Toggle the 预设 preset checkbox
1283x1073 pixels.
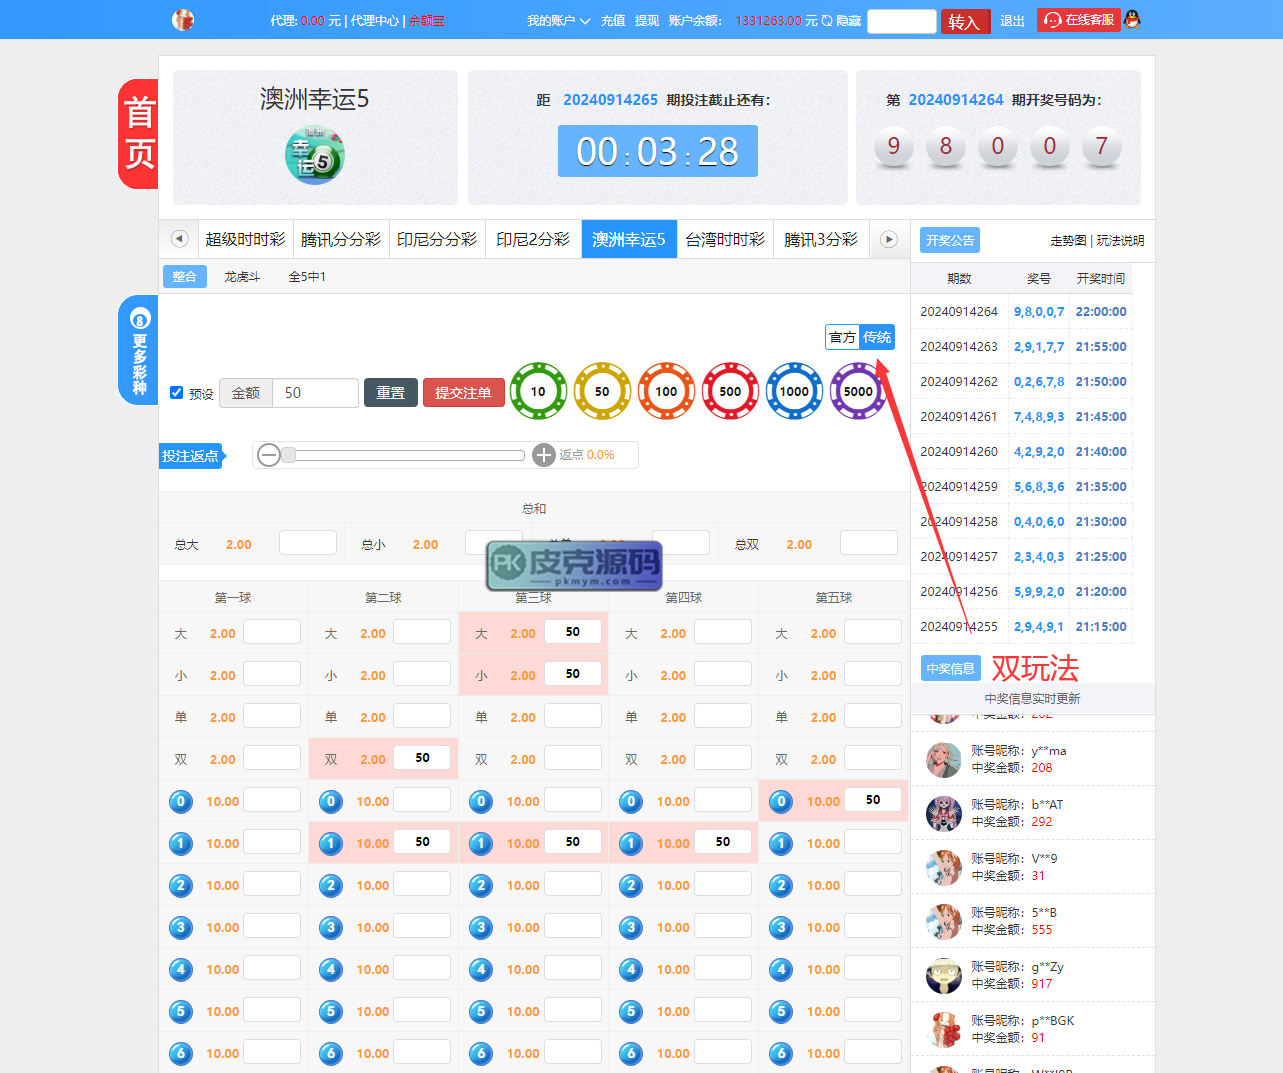(x=177, y=393)
